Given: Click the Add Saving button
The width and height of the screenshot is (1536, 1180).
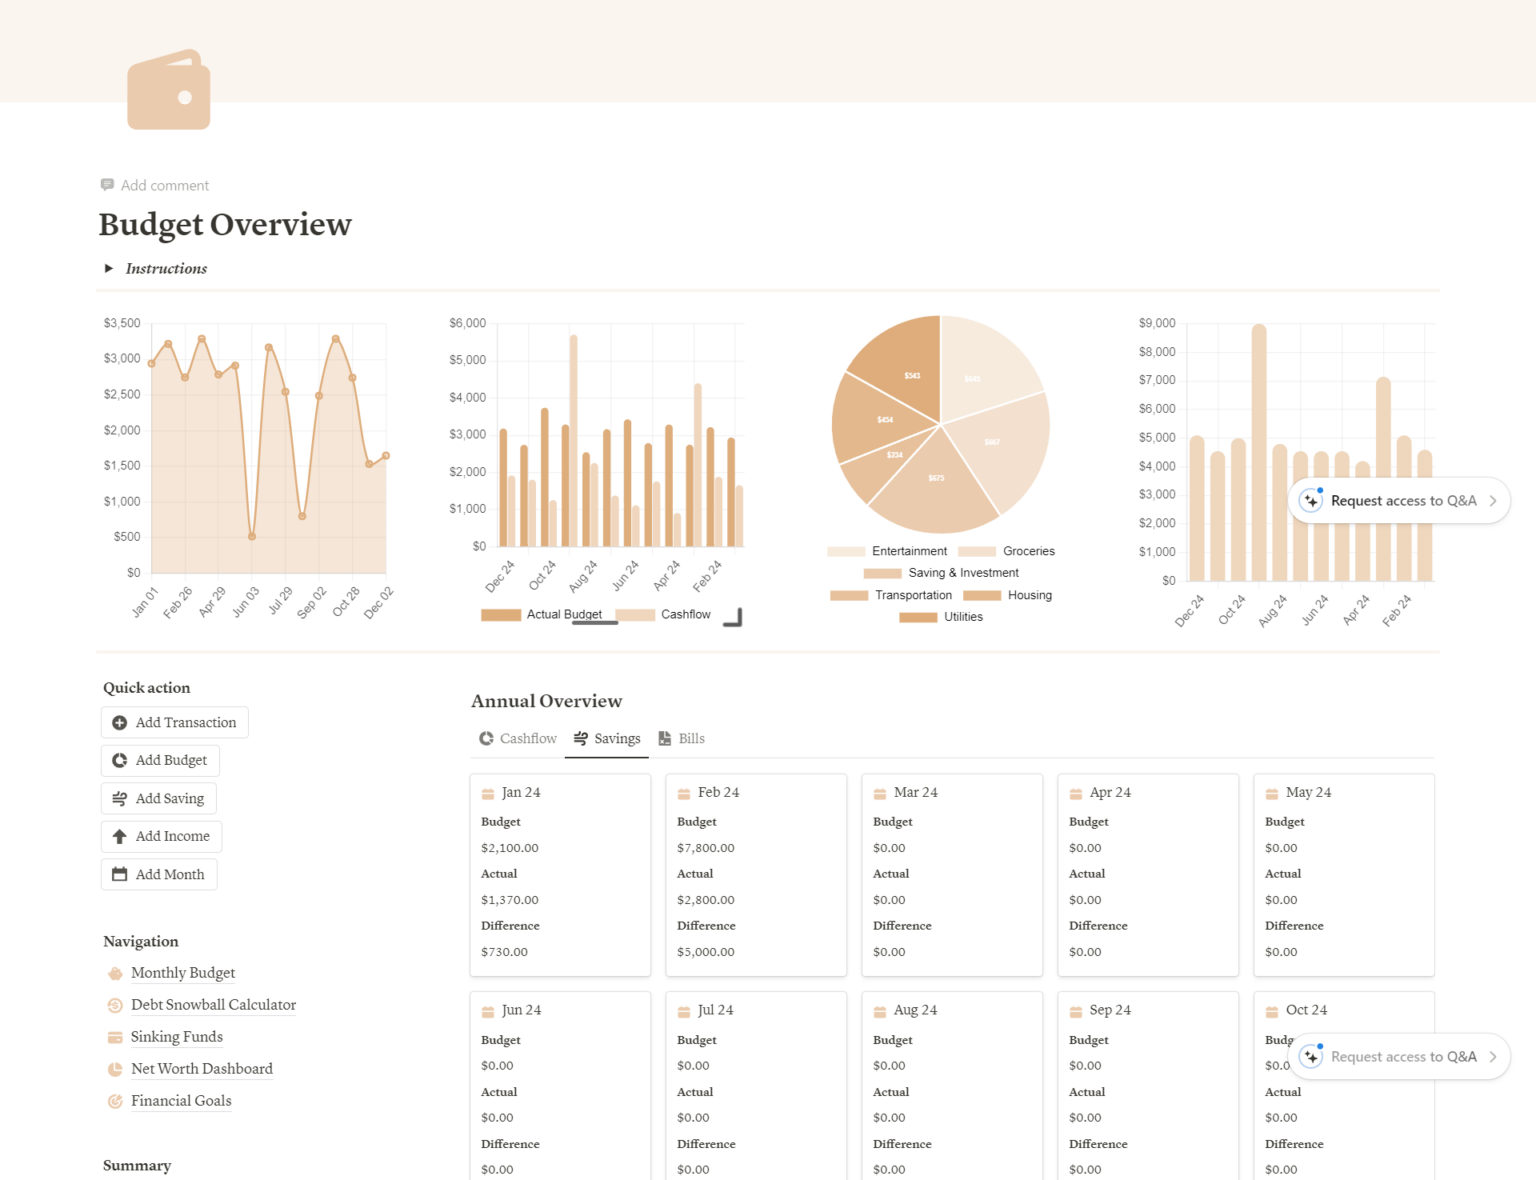Looking at the screenshot, I should click(159, 799).
